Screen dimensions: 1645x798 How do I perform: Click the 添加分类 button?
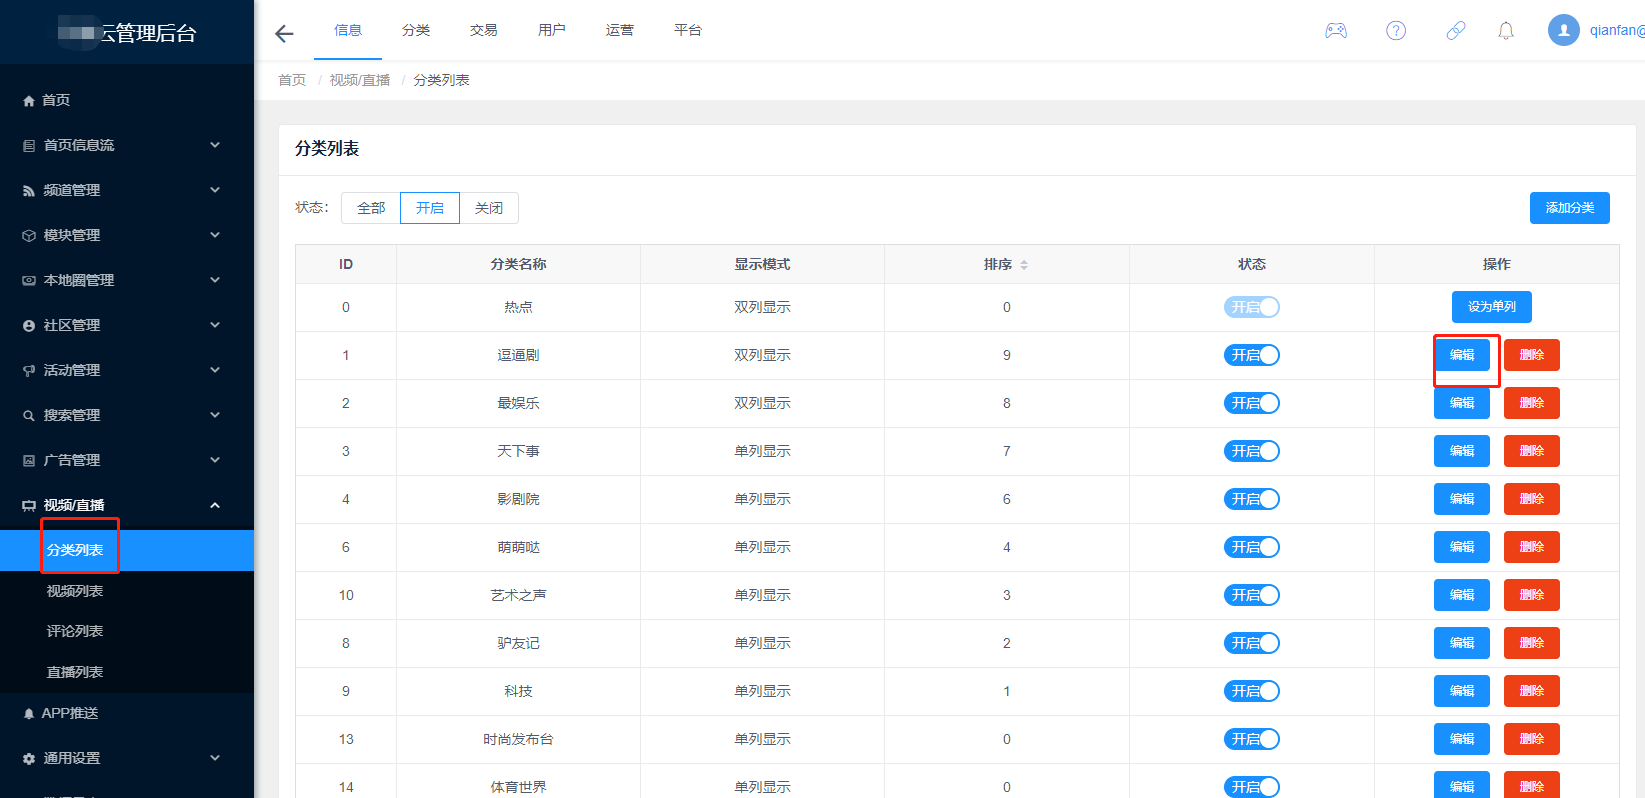pos(1570,208)
